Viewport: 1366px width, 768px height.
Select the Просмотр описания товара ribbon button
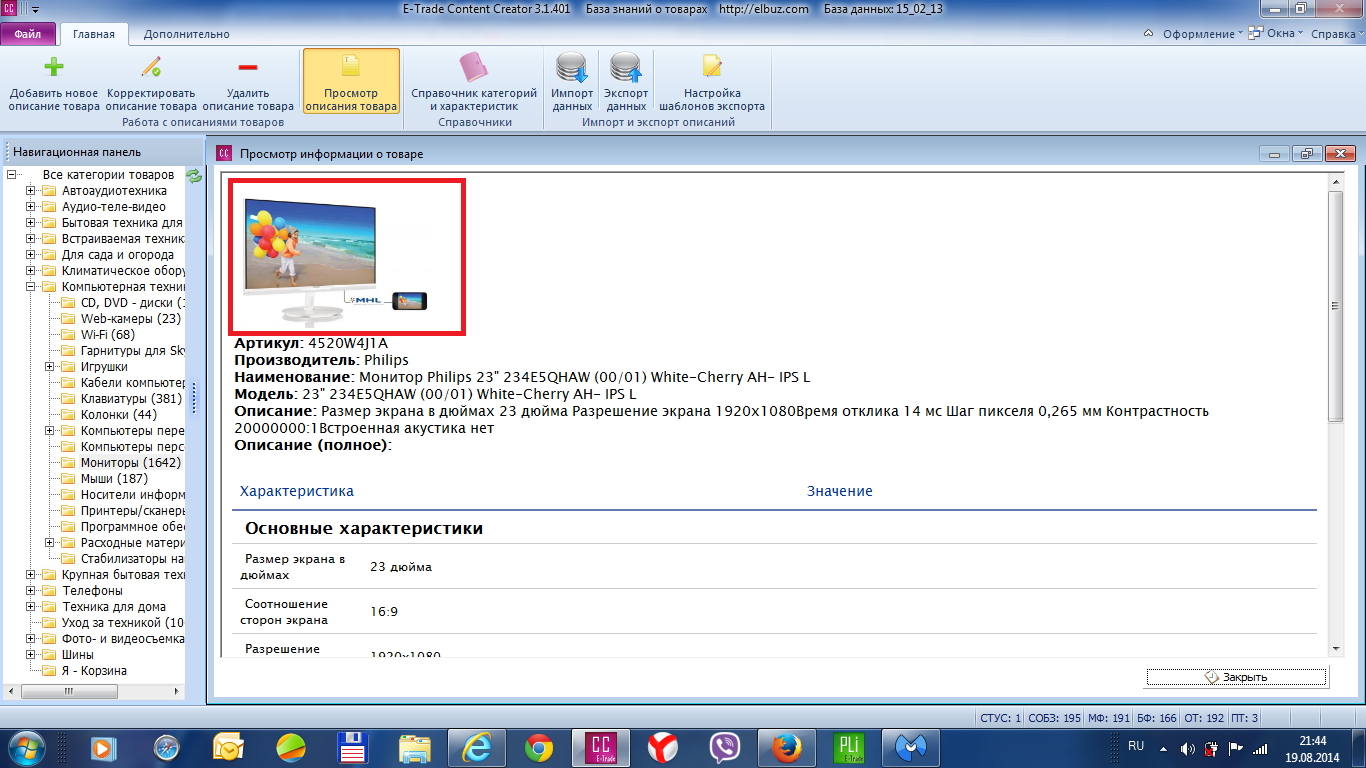pyautogui.click(x=351, y=83)
